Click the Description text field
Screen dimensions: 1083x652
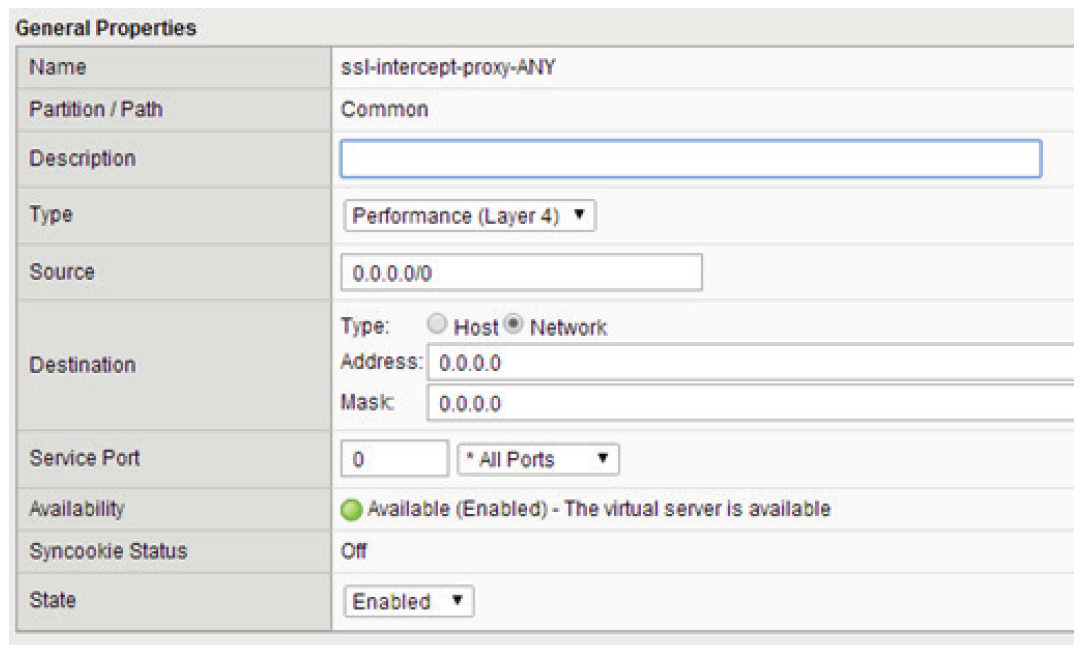click(691, 159)
